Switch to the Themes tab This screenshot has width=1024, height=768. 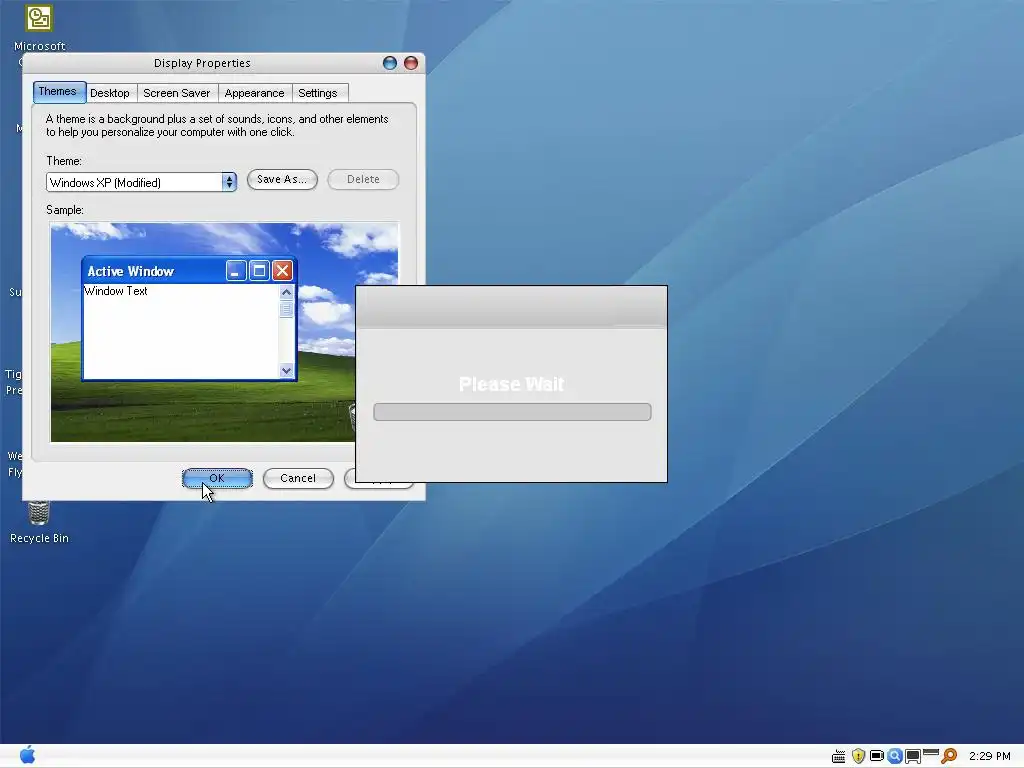(59, 91)
